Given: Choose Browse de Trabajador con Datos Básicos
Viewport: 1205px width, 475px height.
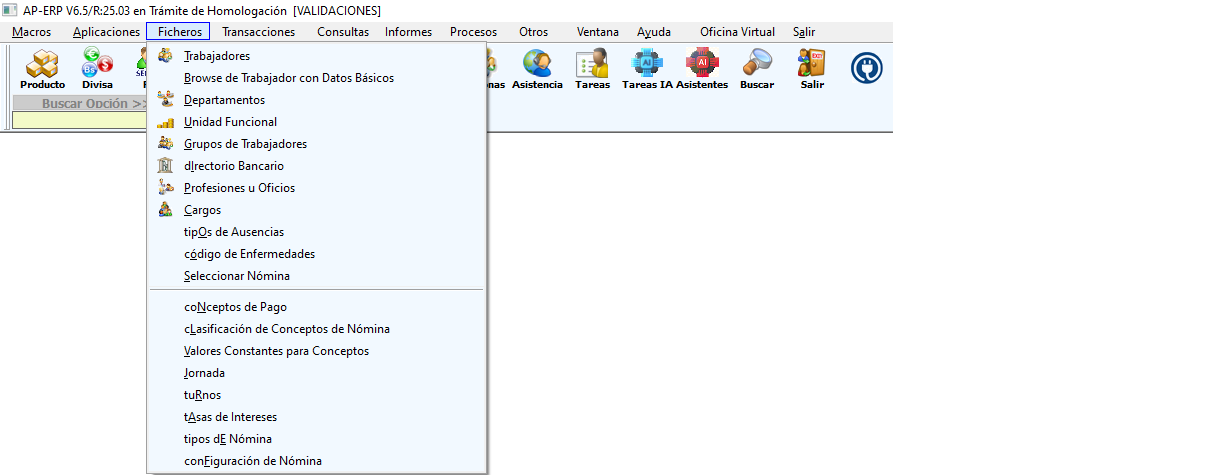Looking at the screenshot, I should click(x=316, y=78).
